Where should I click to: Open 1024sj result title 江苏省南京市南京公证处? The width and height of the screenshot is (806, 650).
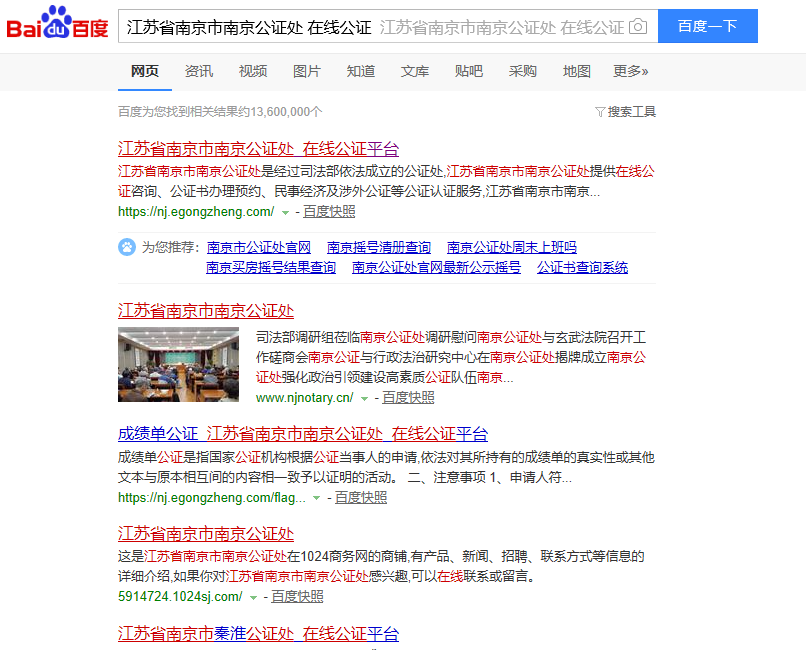(206, 534)
